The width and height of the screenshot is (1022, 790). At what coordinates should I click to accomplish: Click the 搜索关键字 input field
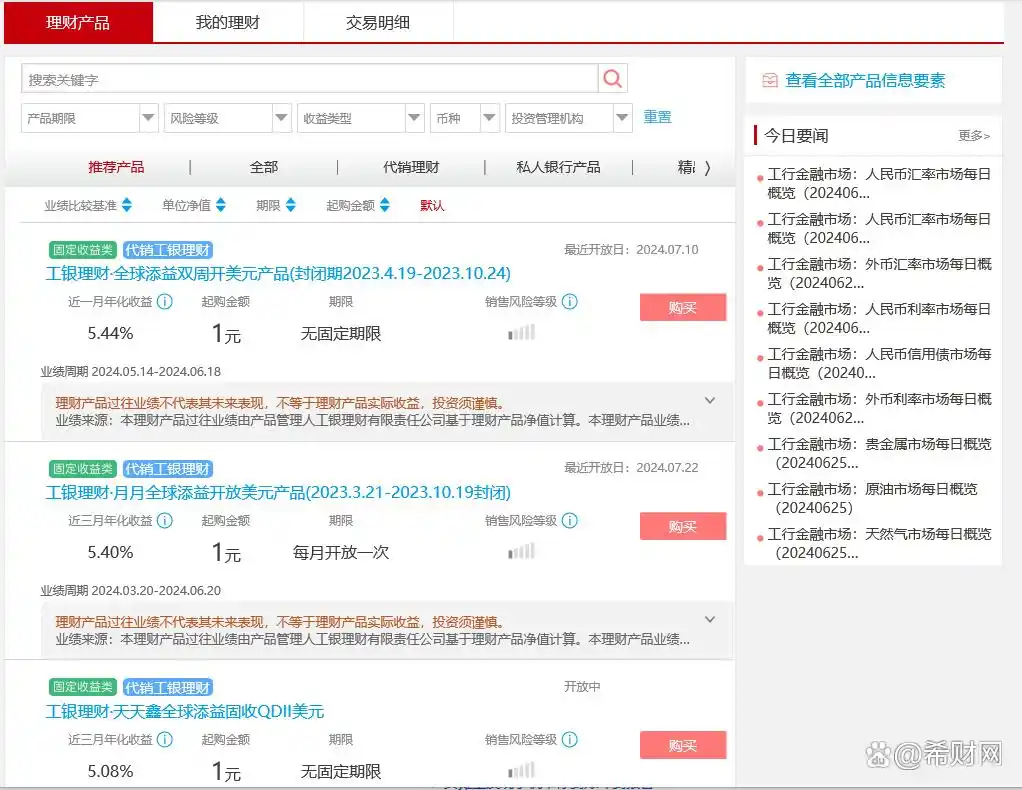pos(309,79)
